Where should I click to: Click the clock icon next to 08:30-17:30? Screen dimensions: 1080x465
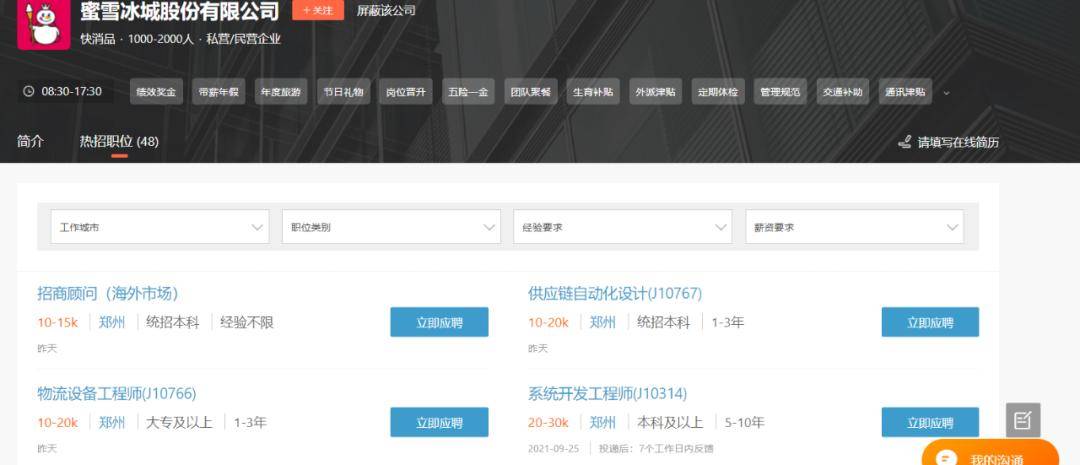click(x=28, y=91)
